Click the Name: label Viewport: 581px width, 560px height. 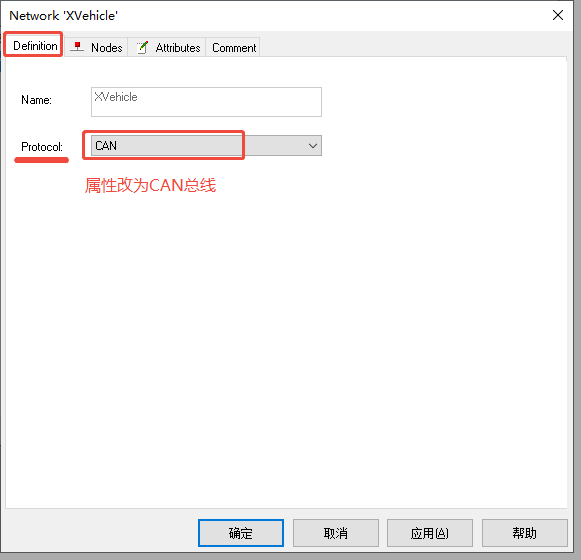click(36, 100)
